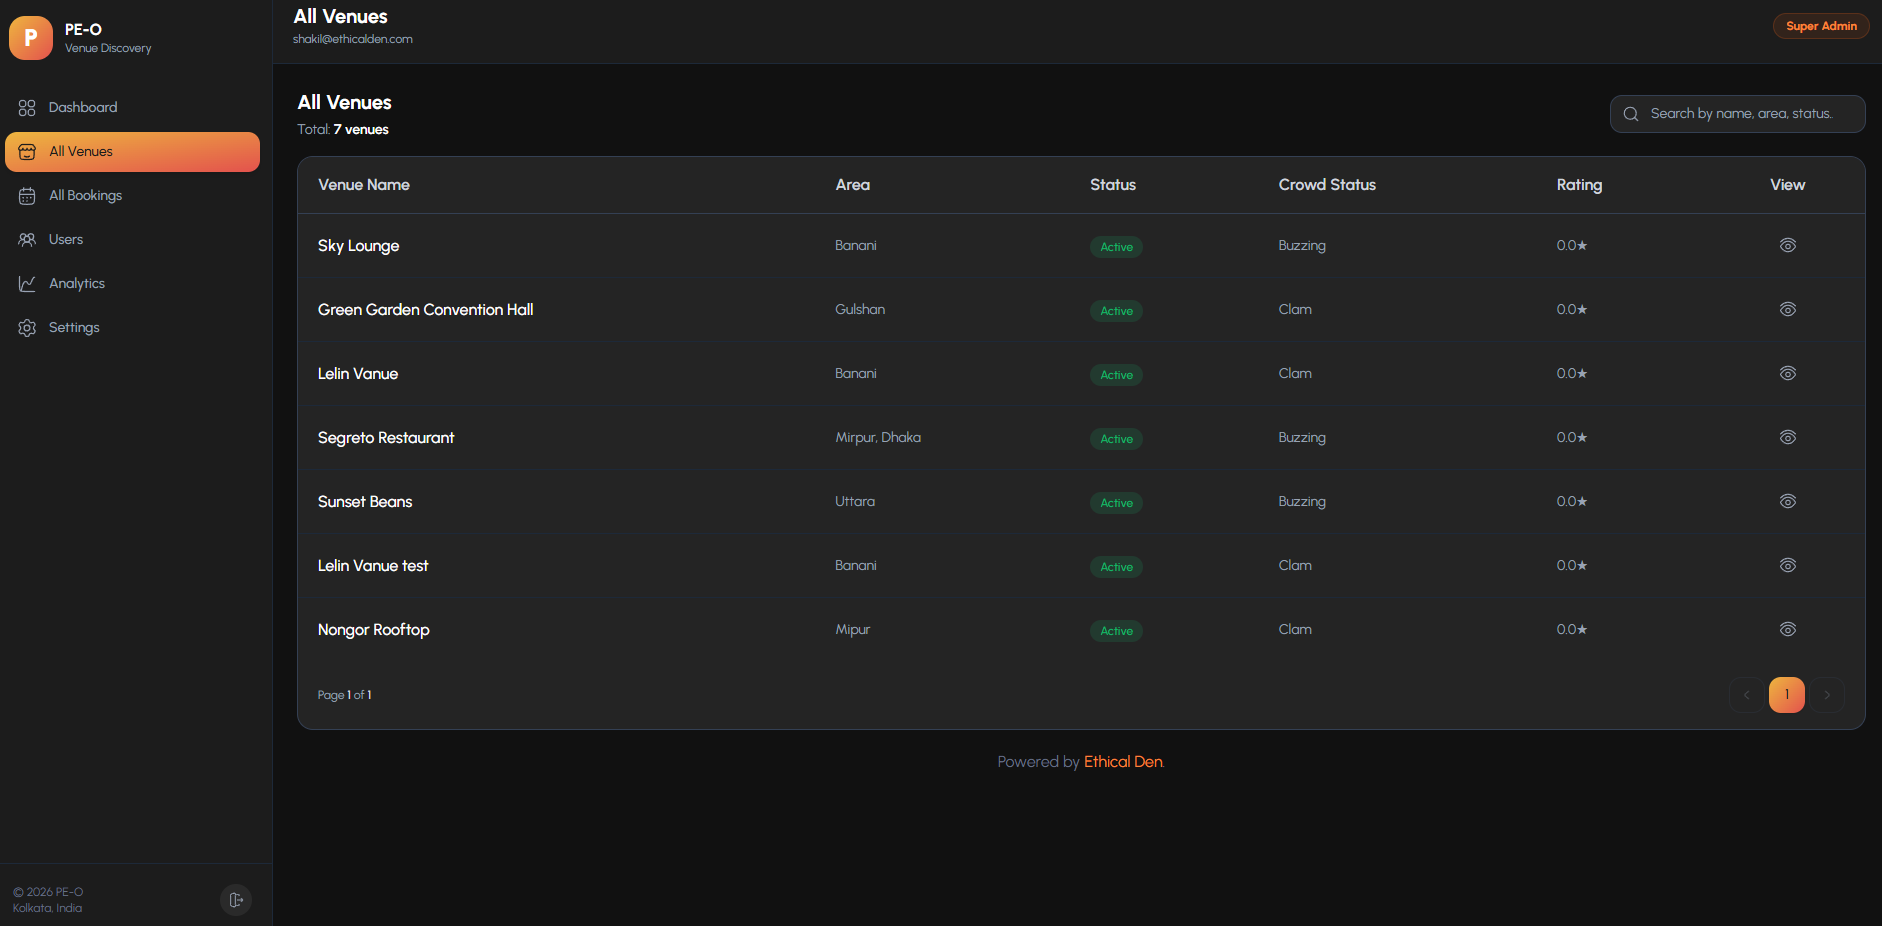This screenshot has width=1882, height=926.
Task: Click Nongor Rooftop Active status badge
Action: 1116,631
